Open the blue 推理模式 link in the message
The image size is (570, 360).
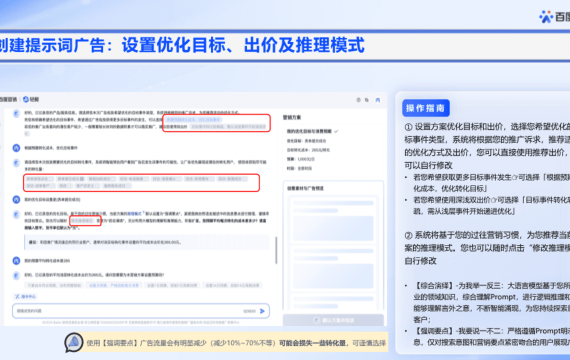134,214
